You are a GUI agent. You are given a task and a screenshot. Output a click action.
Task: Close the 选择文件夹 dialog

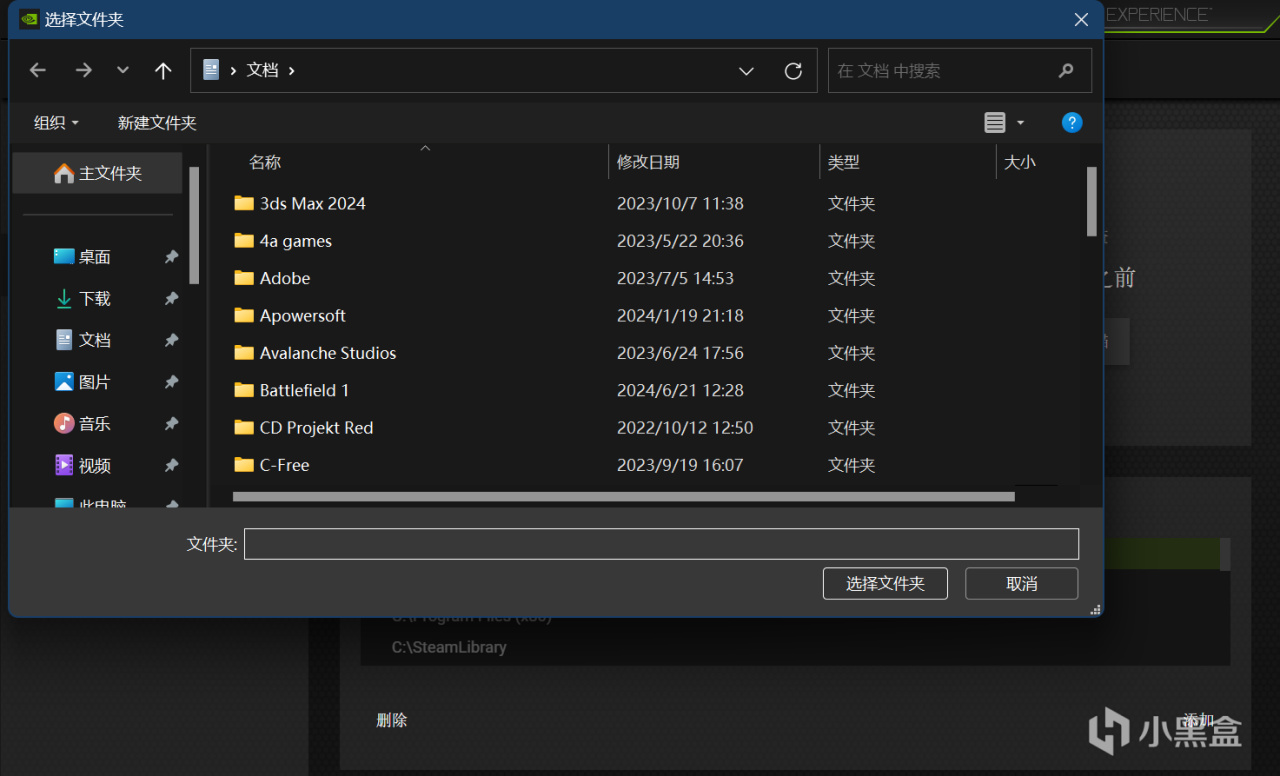coord(1081,20)
